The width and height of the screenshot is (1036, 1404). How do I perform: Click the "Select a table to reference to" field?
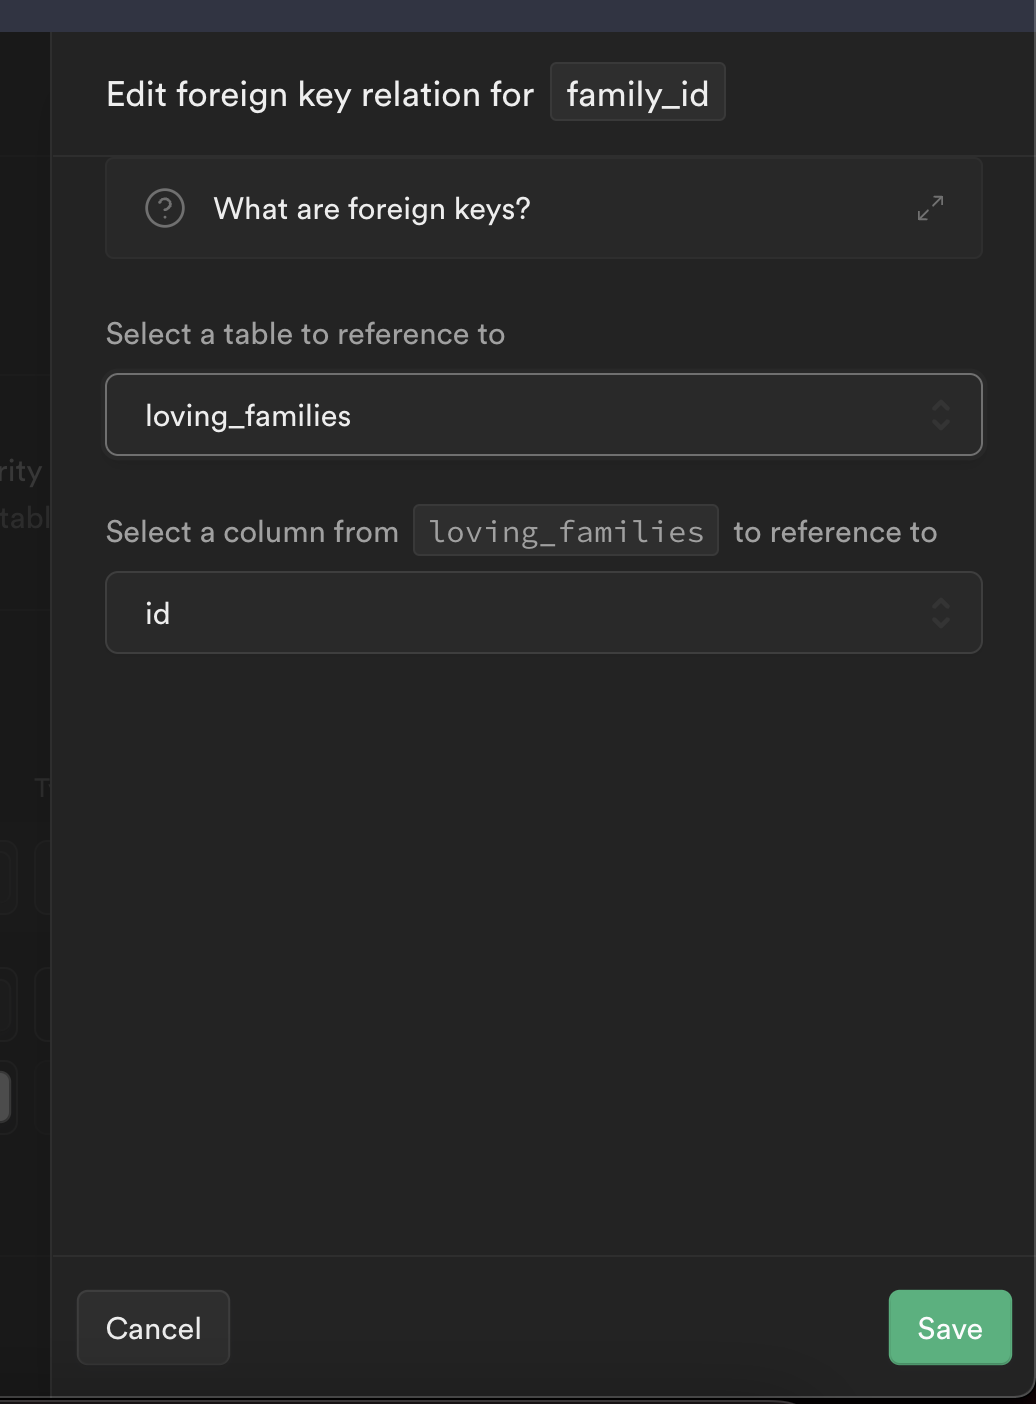click(x=544, y=415)
